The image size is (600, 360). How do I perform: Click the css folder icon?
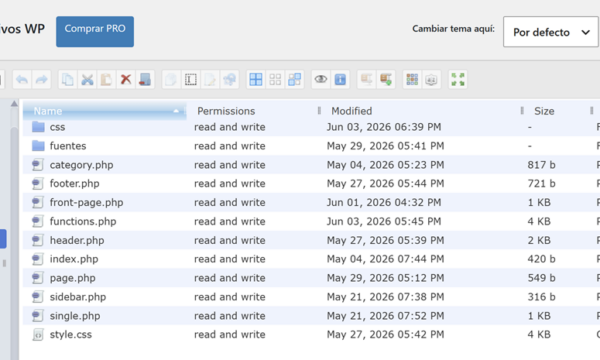pos(38,127)
